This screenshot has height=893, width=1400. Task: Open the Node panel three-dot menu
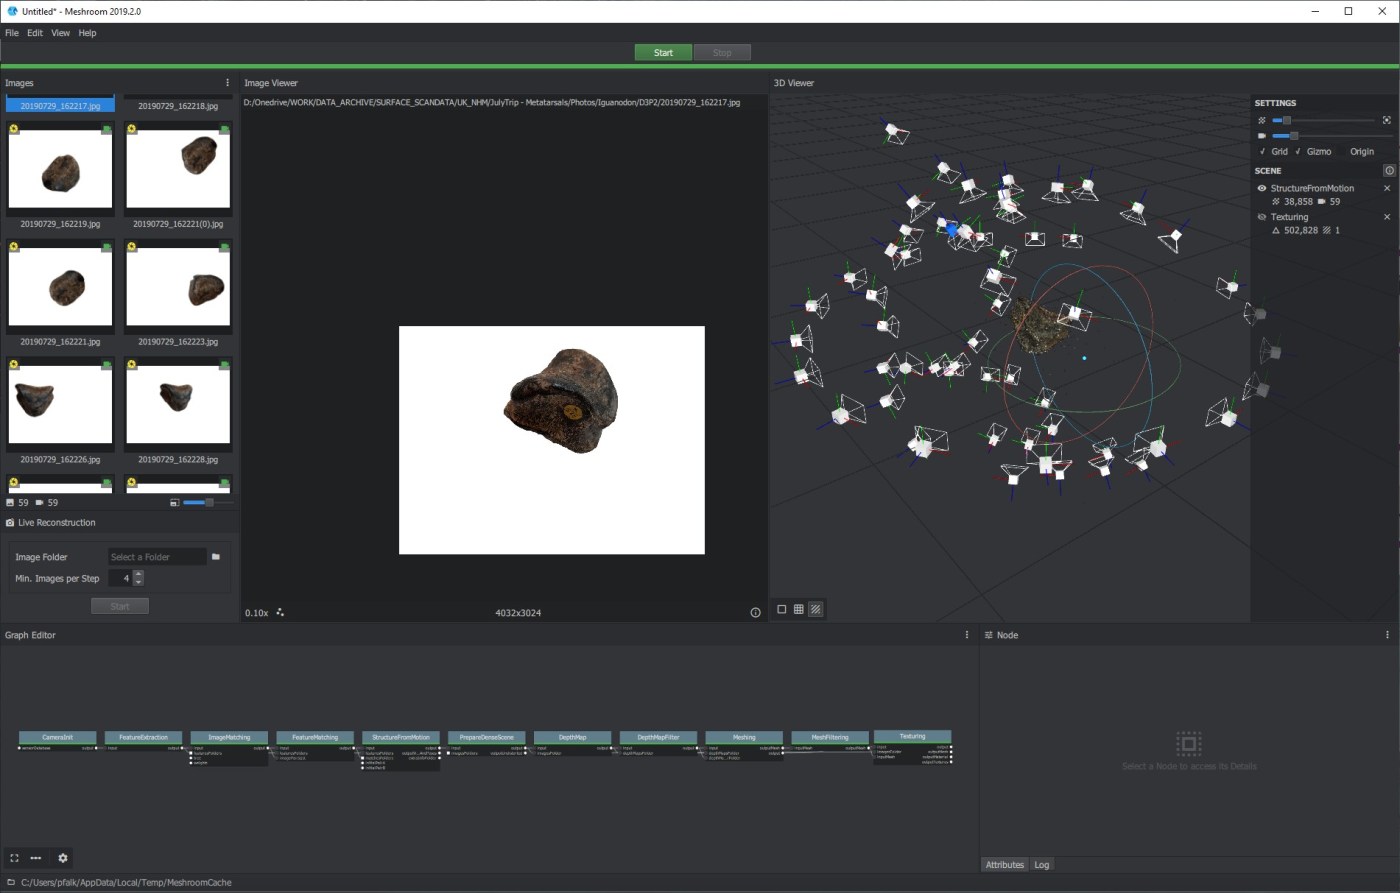pyautogui.click(x=1387, y=635)
